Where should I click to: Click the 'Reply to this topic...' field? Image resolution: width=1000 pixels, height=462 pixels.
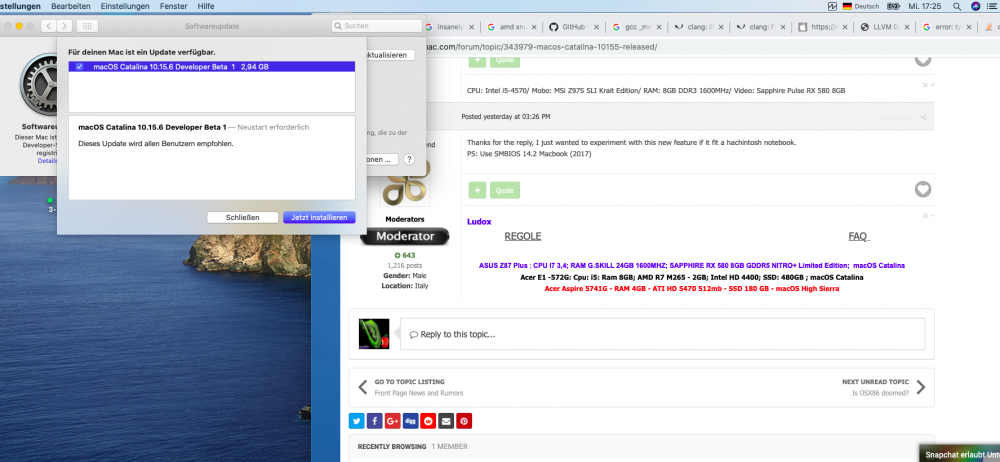click(x=663, y=334)
